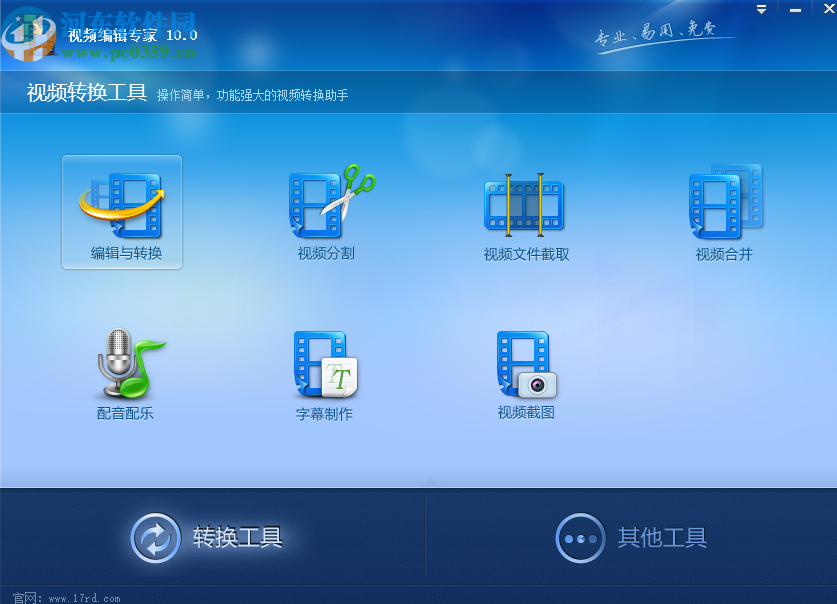Start the 视频合并 merge tool

click(x=724, y=212)
